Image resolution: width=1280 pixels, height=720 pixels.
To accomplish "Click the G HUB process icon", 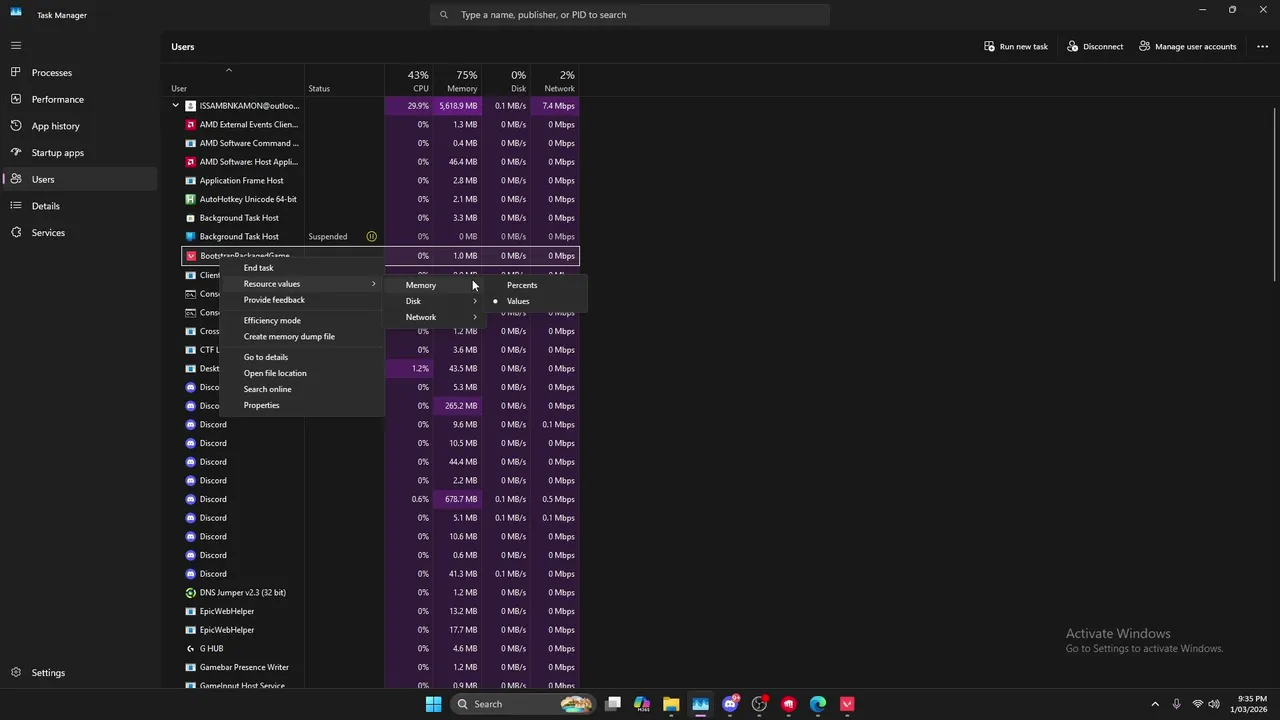I will (x=191, y=648).
